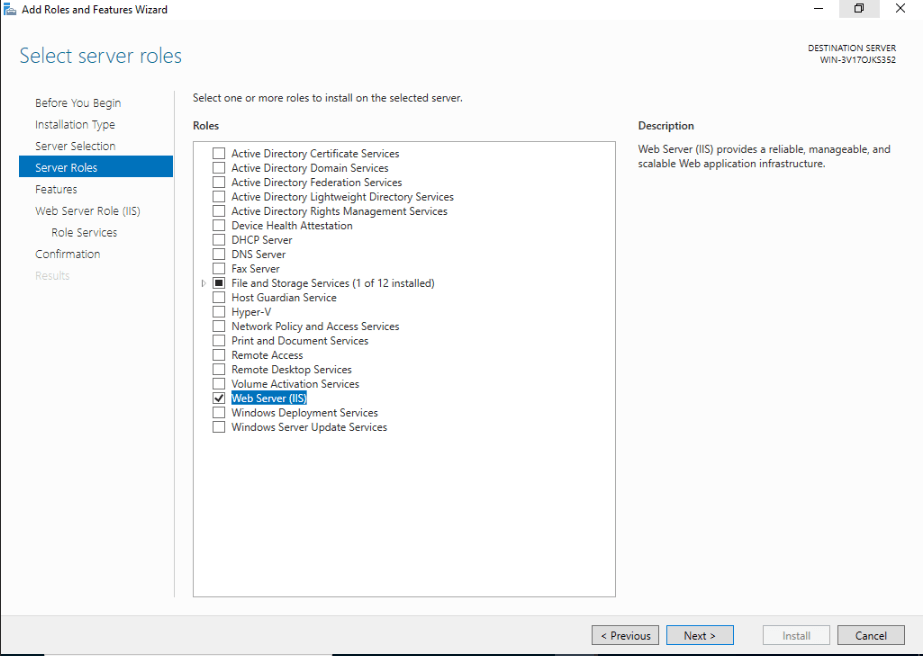Jump to the Features step
The image size is (923, 656).
(56, 189)
